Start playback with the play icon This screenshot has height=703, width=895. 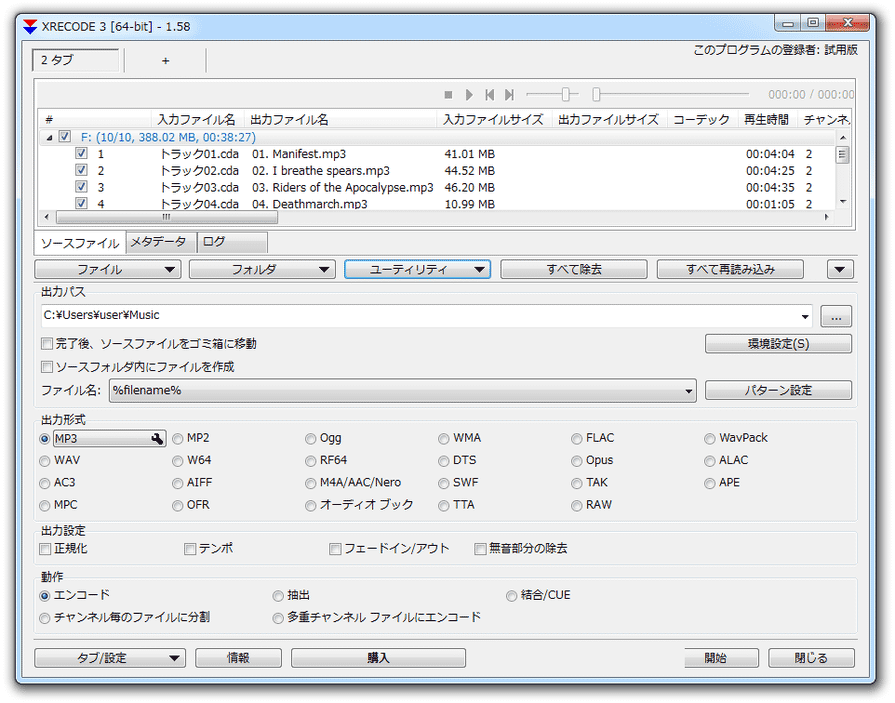point(469,95)
